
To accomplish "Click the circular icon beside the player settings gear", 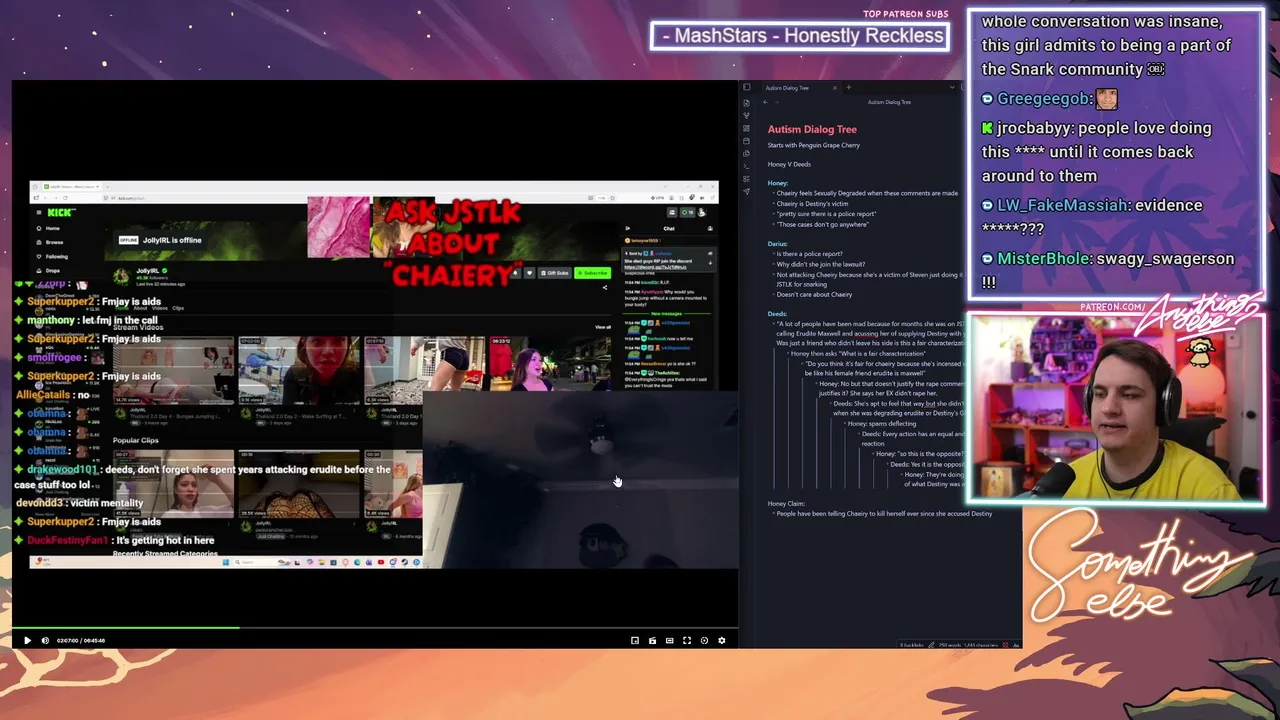I will point(704,640).
